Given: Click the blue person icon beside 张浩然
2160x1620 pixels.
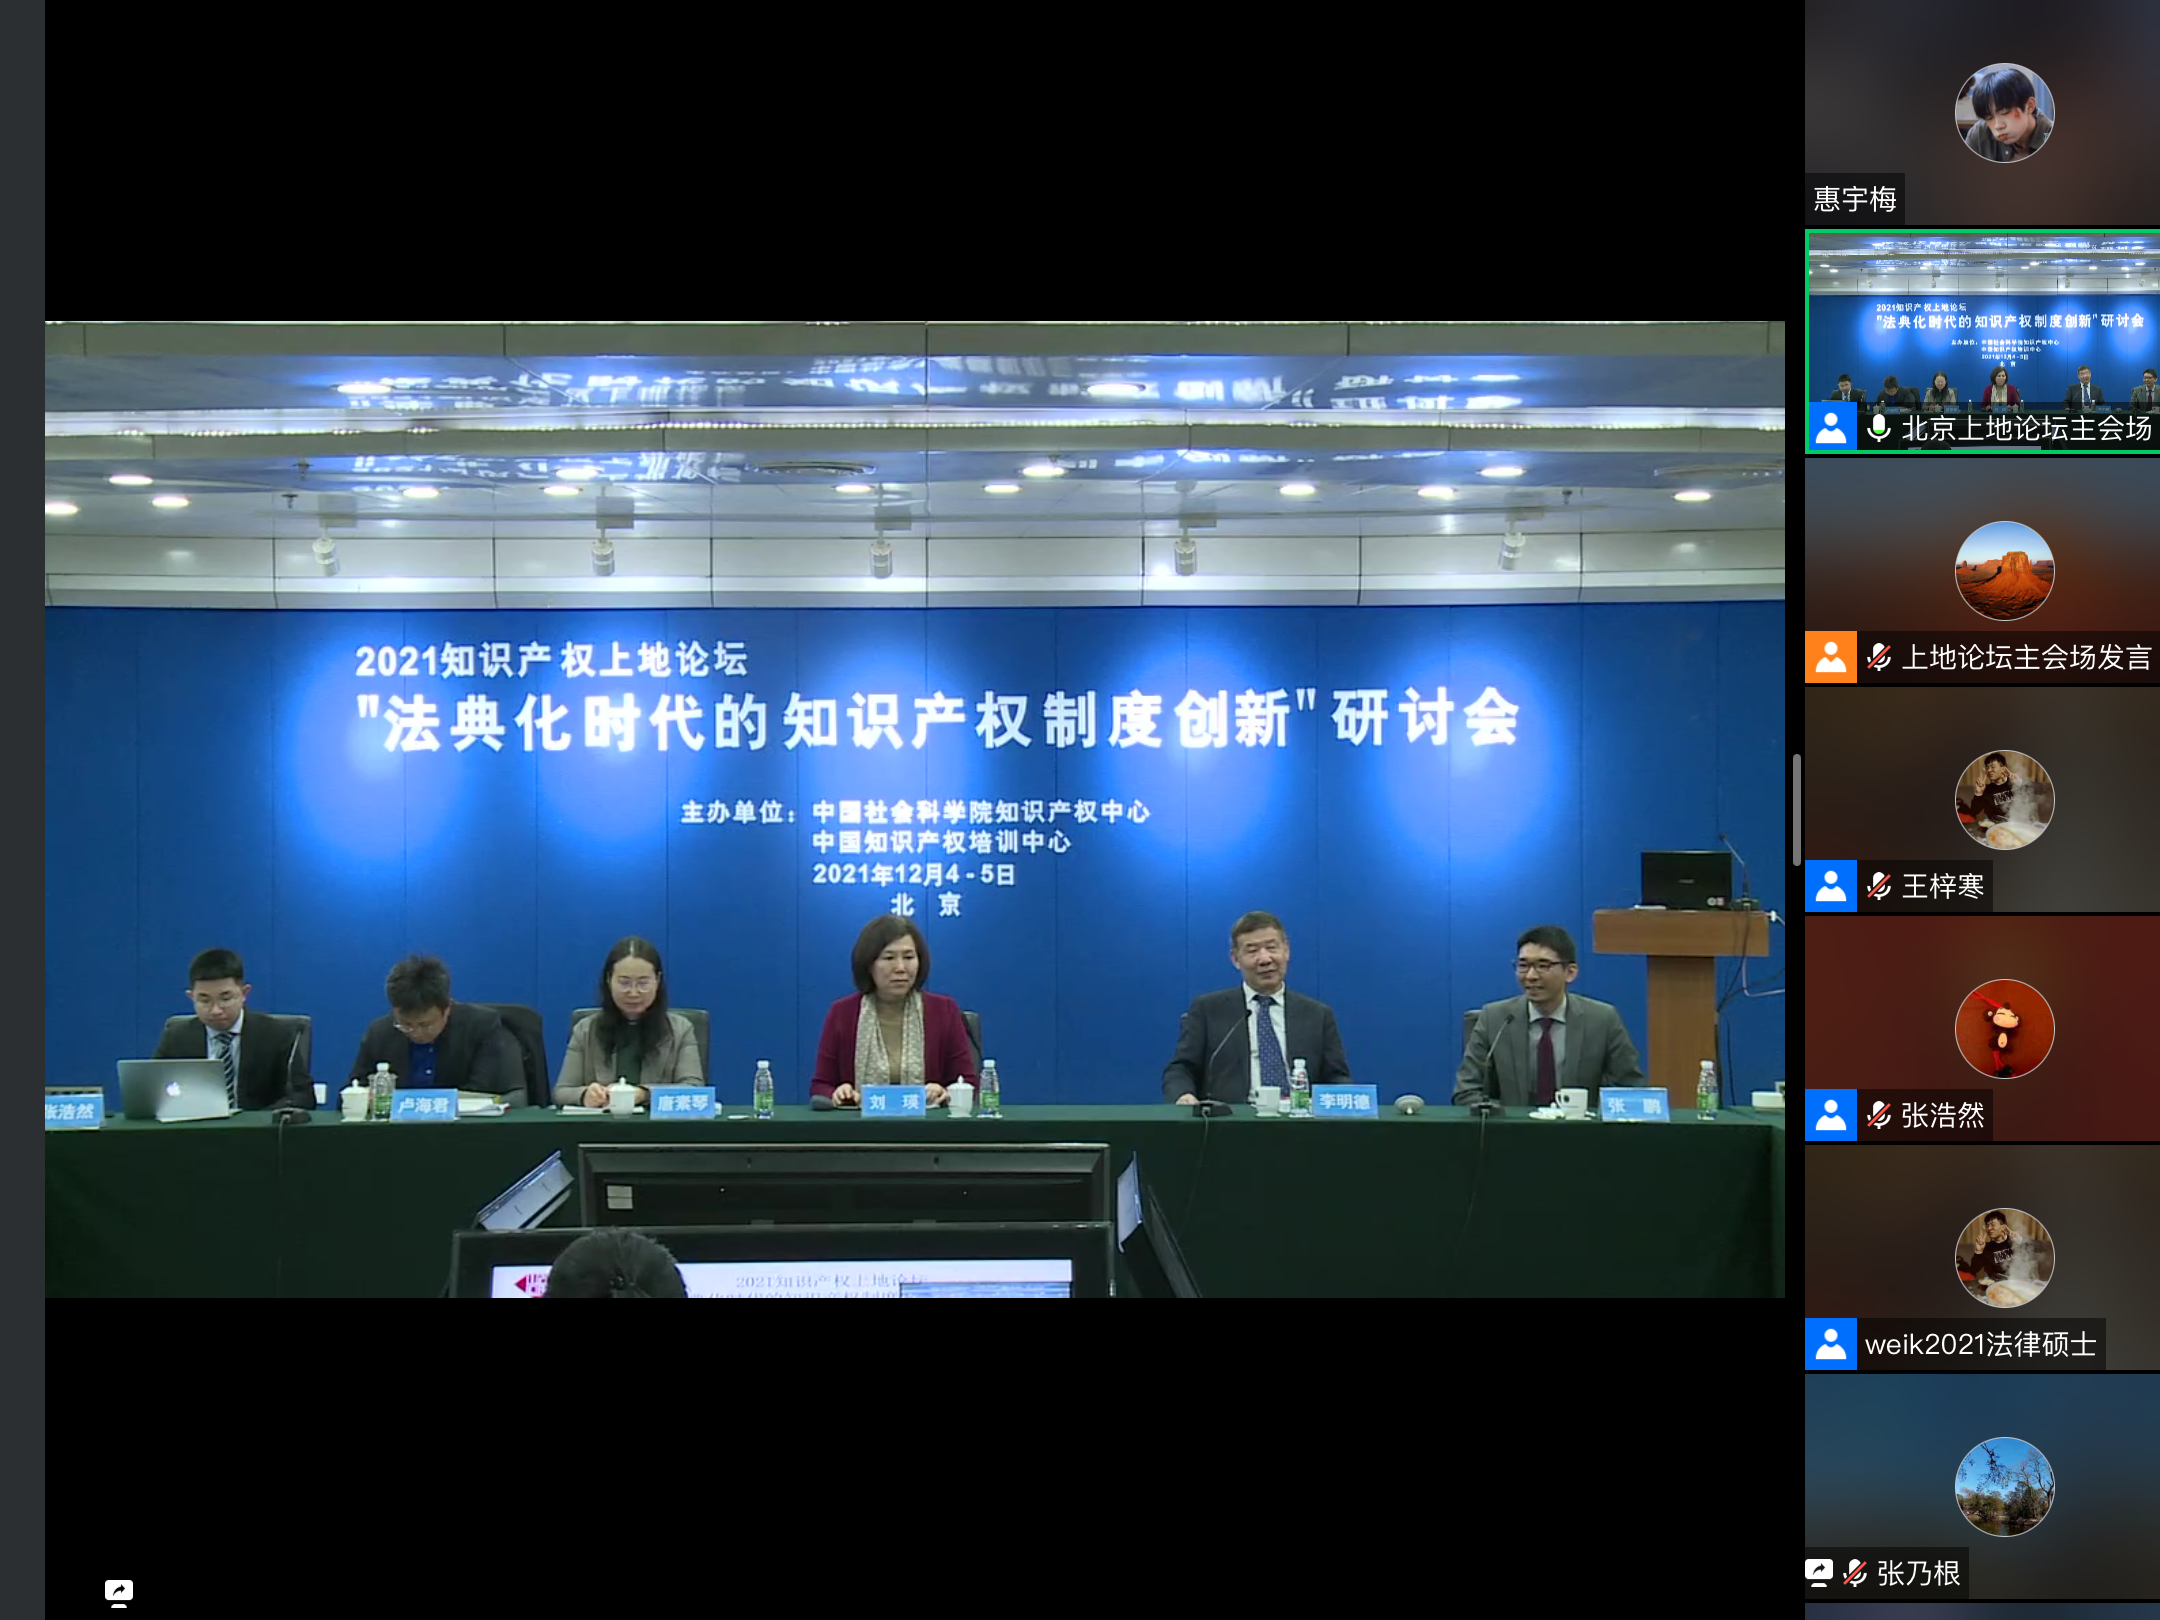Looking at the screenshot, I should coord(1830,1115).
